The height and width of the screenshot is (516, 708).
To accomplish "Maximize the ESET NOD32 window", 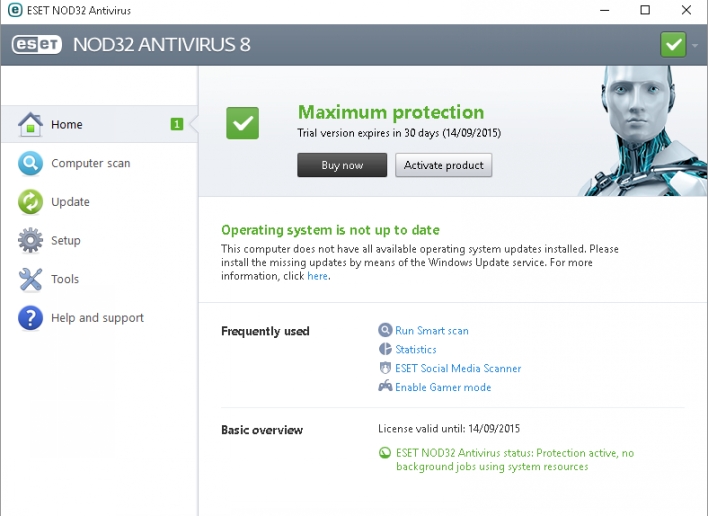I will click(645, 10).
